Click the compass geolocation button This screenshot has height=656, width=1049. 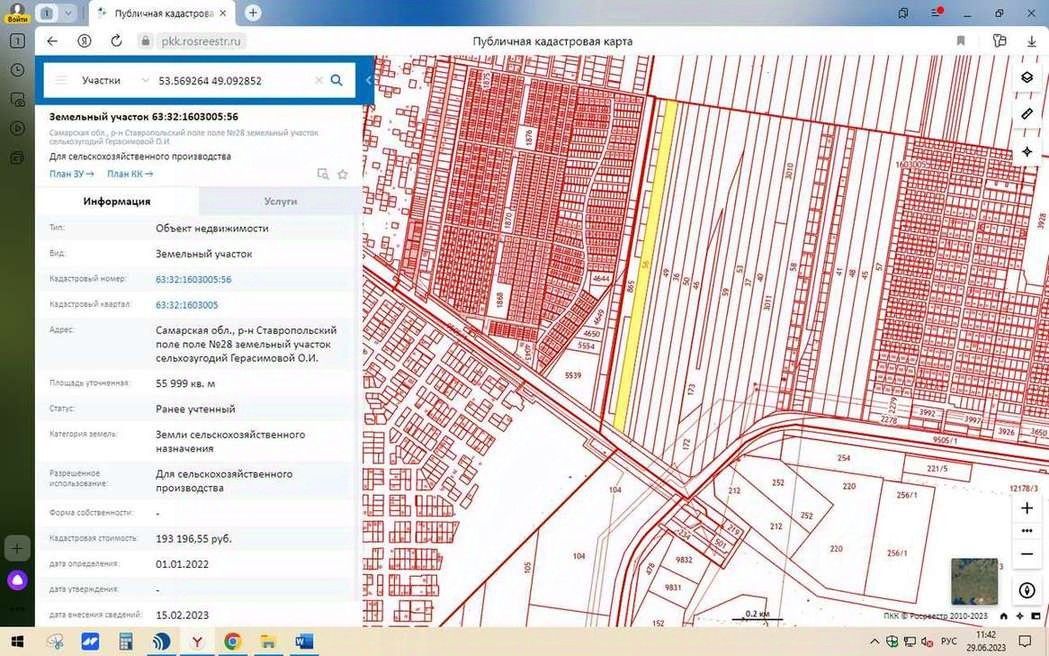tap(1026, 591)
